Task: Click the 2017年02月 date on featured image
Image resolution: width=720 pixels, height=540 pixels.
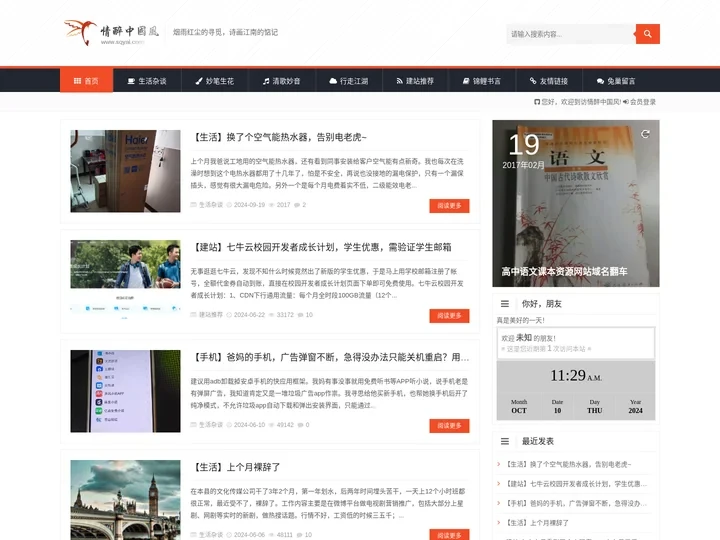Action: pos(523,165)
